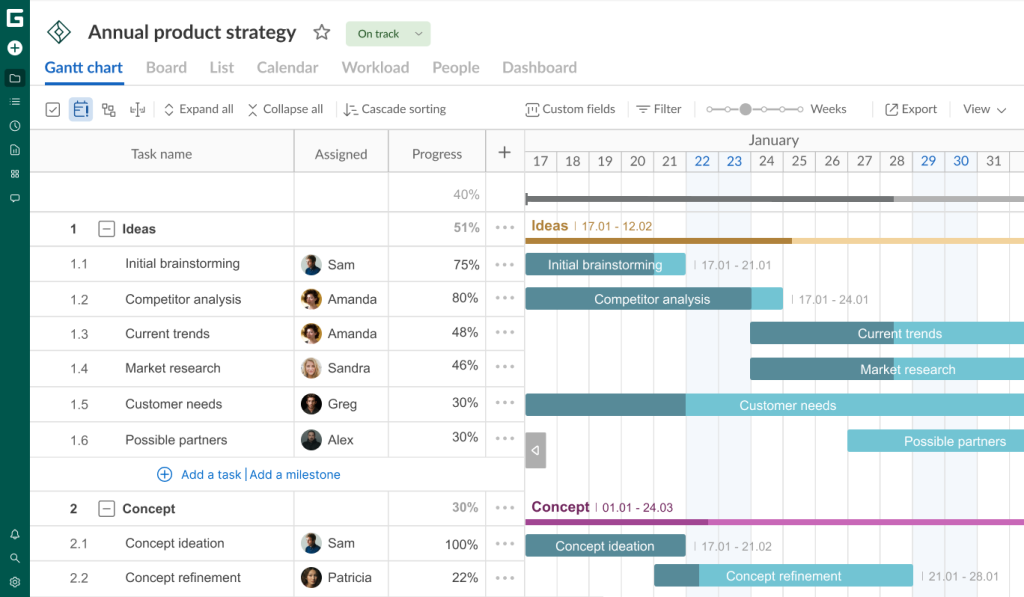Switch to the Board tab
This screenshot has height=597, width=1024.
166,67
